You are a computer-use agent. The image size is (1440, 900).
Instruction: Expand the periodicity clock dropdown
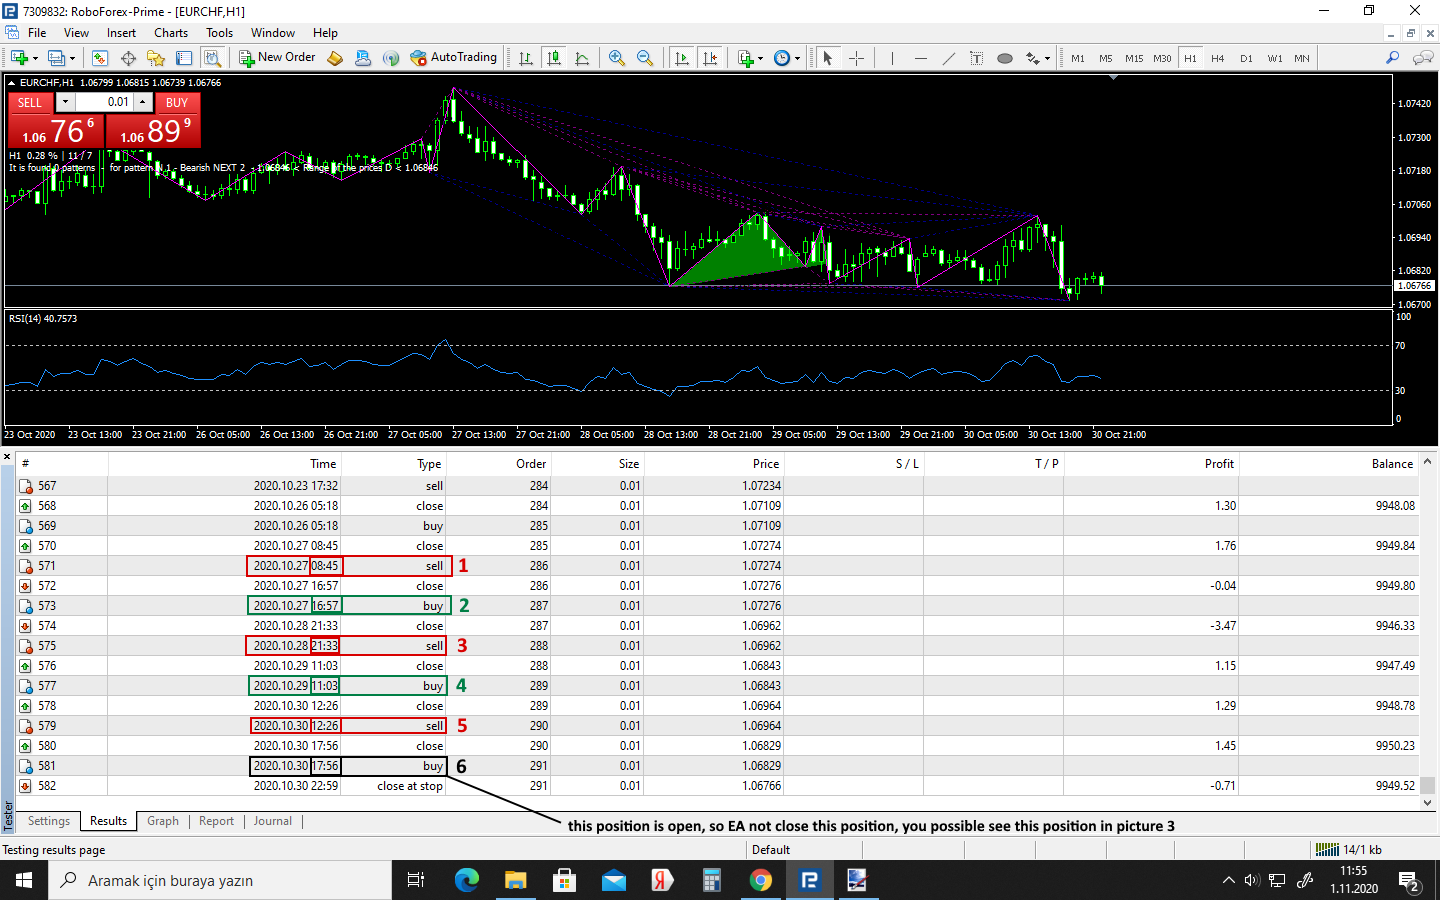(x=797, y=58)
